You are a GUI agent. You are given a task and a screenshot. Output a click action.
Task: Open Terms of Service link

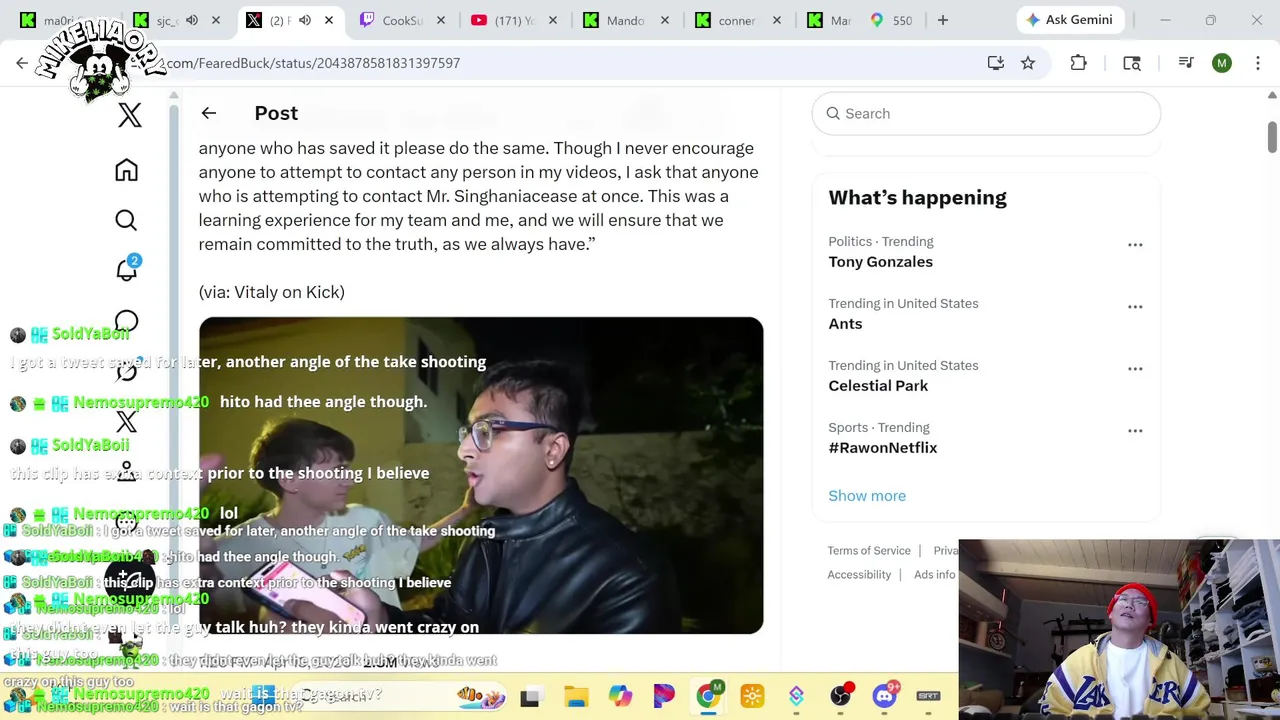click(869, 551)
